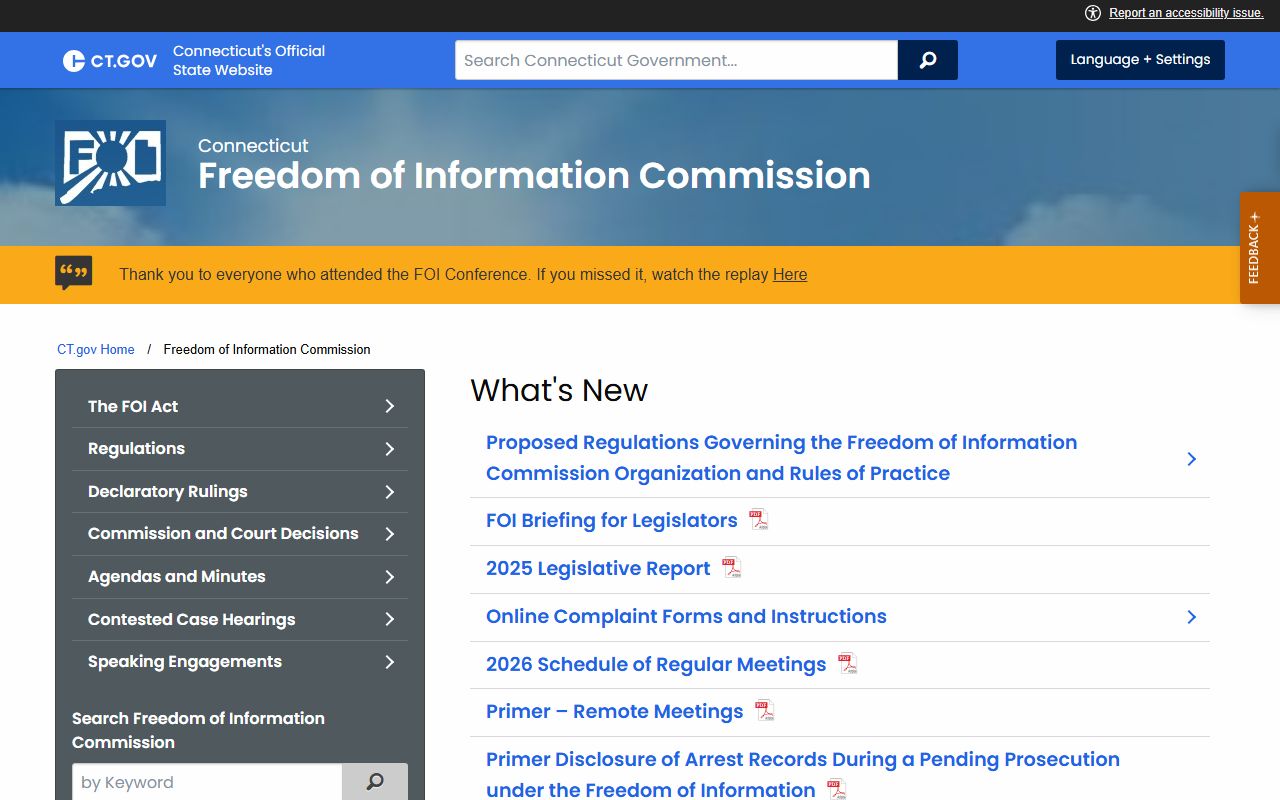
Task: Open 2026 Schedule of Regular Meetings link
Action: 656,664
